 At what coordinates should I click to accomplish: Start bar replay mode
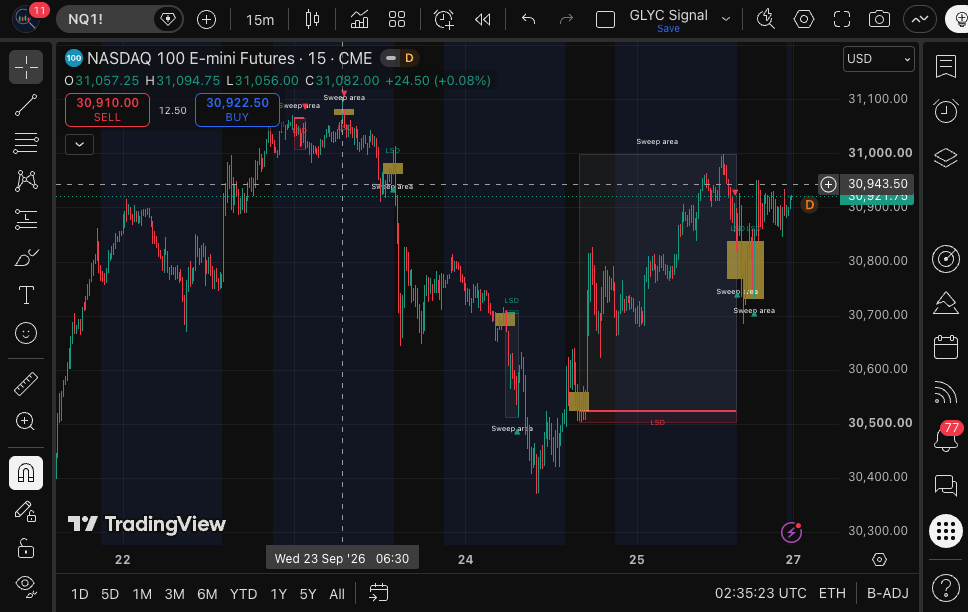pyautogui.click(x=482, y=20)
